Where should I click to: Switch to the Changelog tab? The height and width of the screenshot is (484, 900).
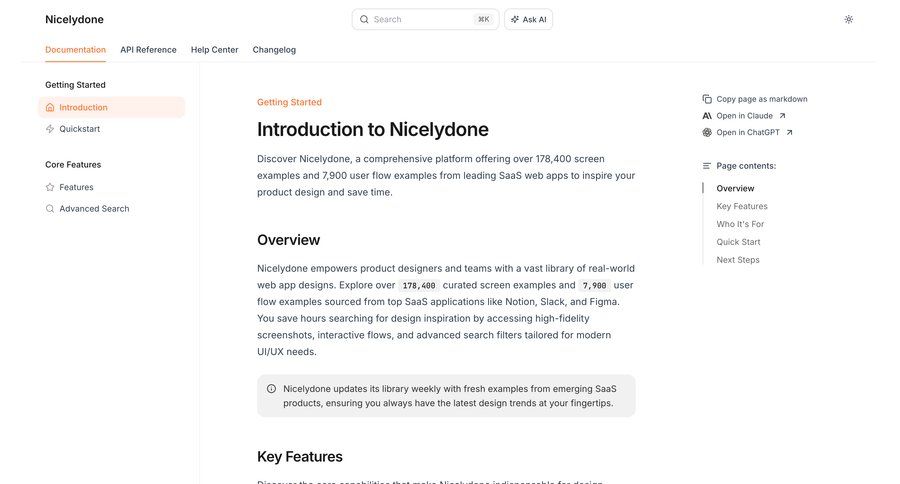(x=274, y=50)
